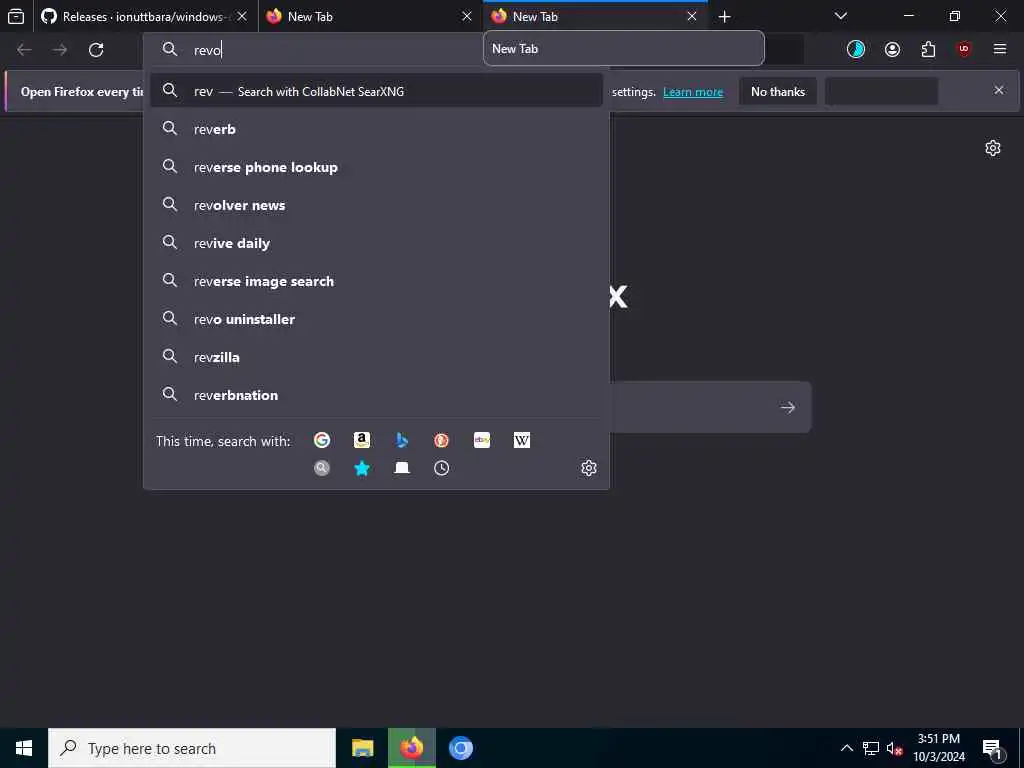Select 'rev — Search with CollabNet SearXNG' suggestion

pos(376,91)
